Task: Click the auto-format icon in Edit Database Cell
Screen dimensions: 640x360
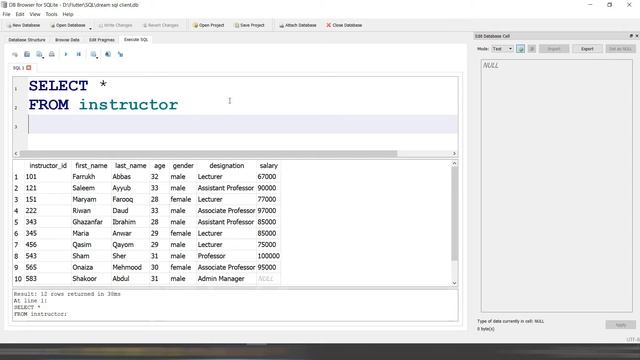Action: pos(520,49)
